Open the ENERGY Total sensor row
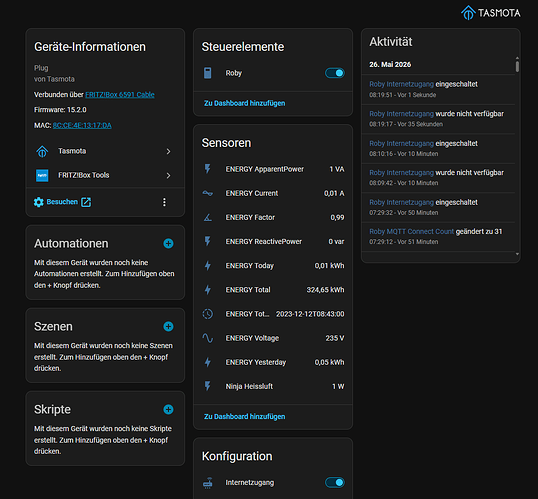Screen dimensions: 538x499 pos(273,290)
